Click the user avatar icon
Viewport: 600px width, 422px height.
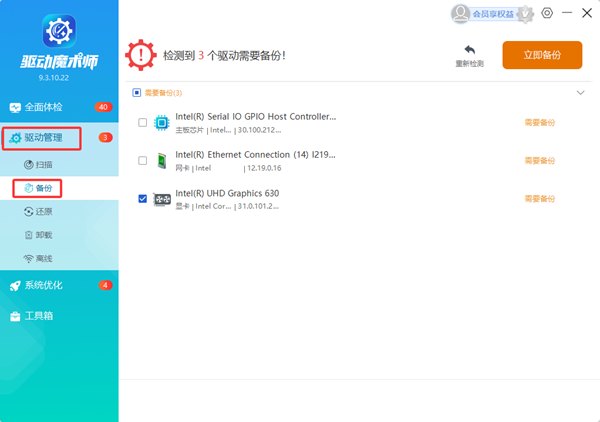(x=460, y=14)
